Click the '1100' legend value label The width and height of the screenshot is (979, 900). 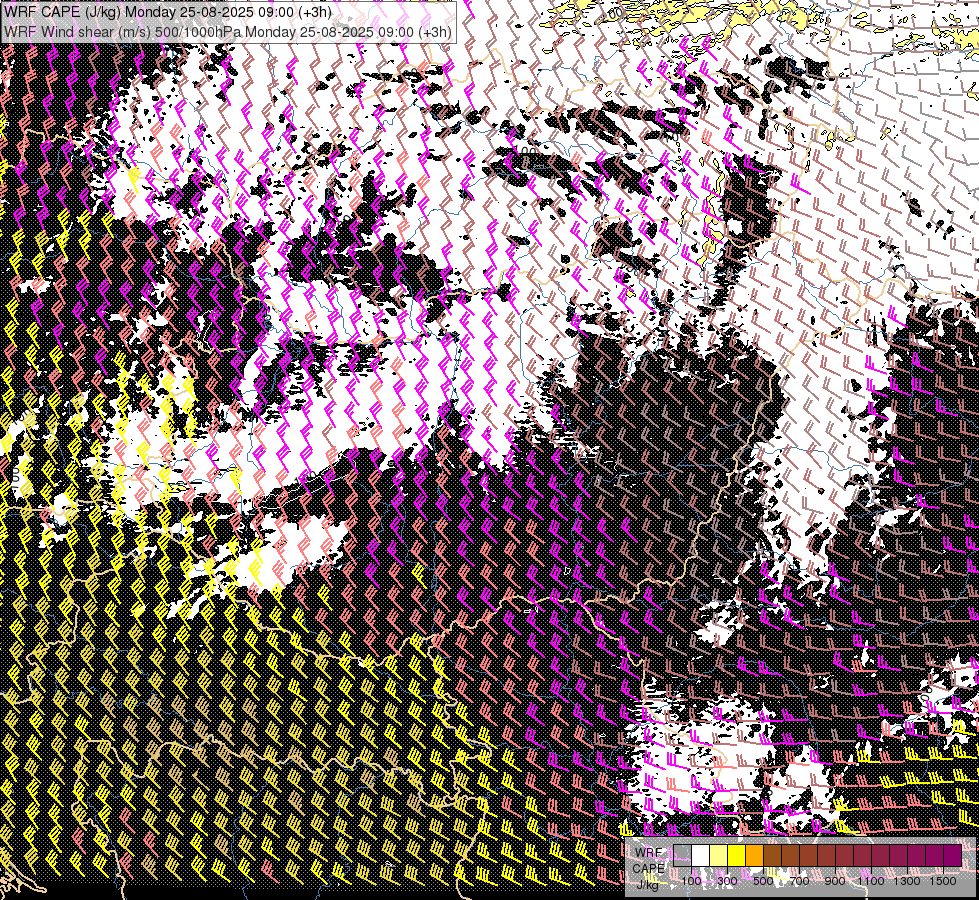pos(871,881)
